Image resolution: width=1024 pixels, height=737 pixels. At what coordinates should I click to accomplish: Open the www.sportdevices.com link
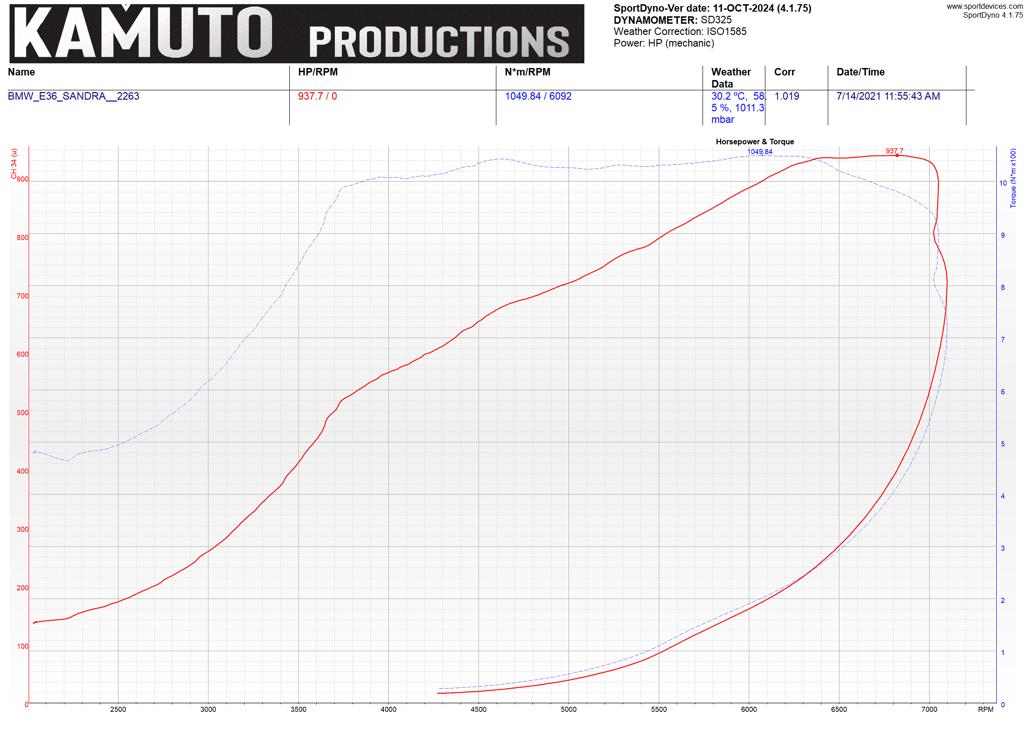(984, 6)
